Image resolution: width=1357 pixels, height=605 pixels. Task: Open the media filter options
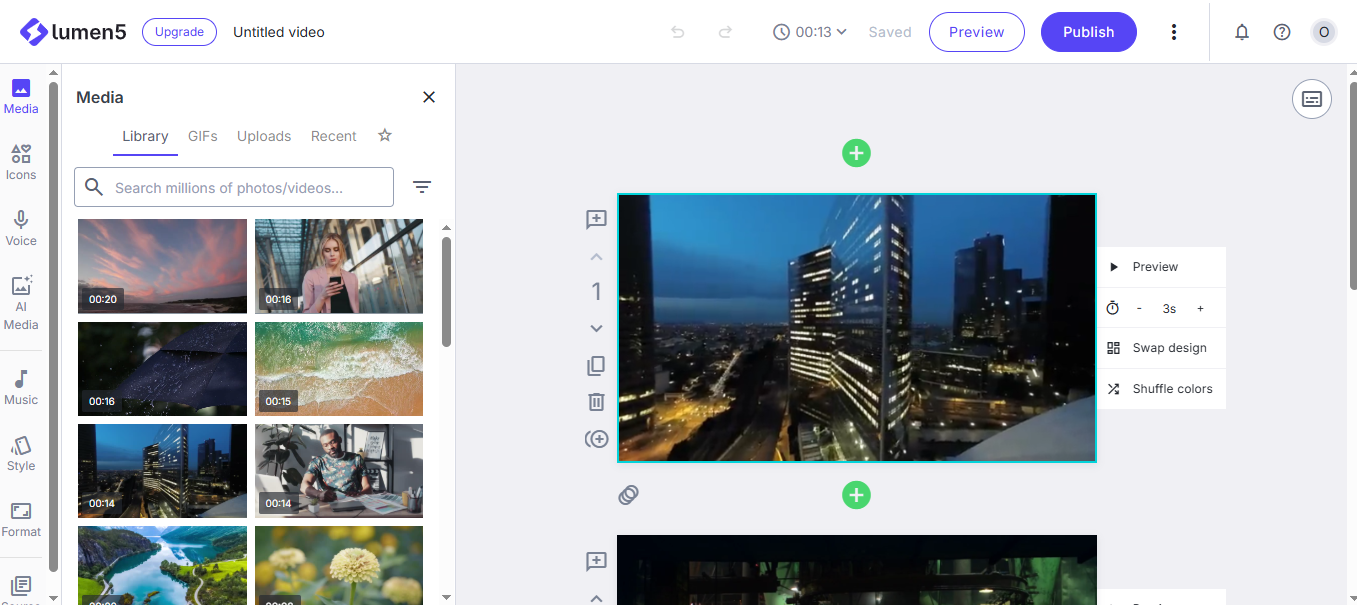tap(422, 187)
